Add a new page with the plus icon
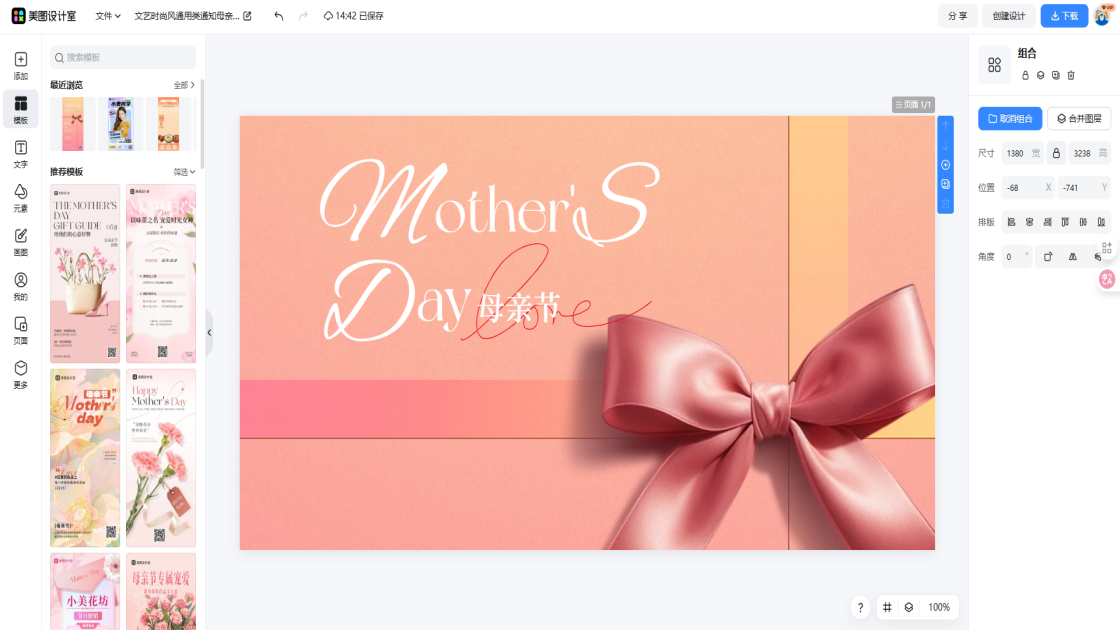 [945, 165]
